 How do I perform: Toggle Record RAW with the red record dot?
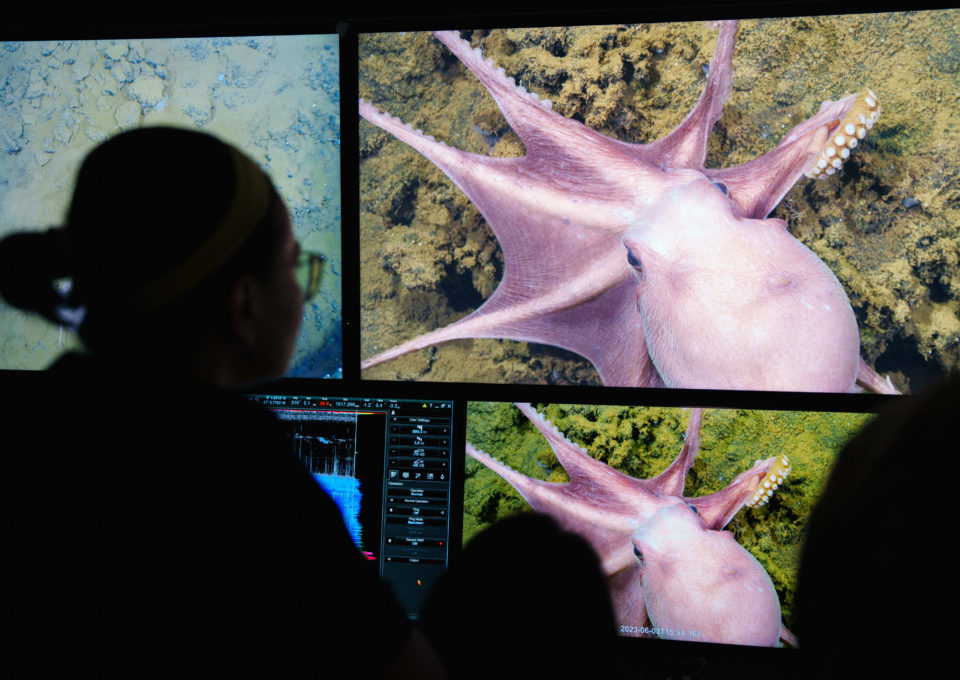click(443, 542)
